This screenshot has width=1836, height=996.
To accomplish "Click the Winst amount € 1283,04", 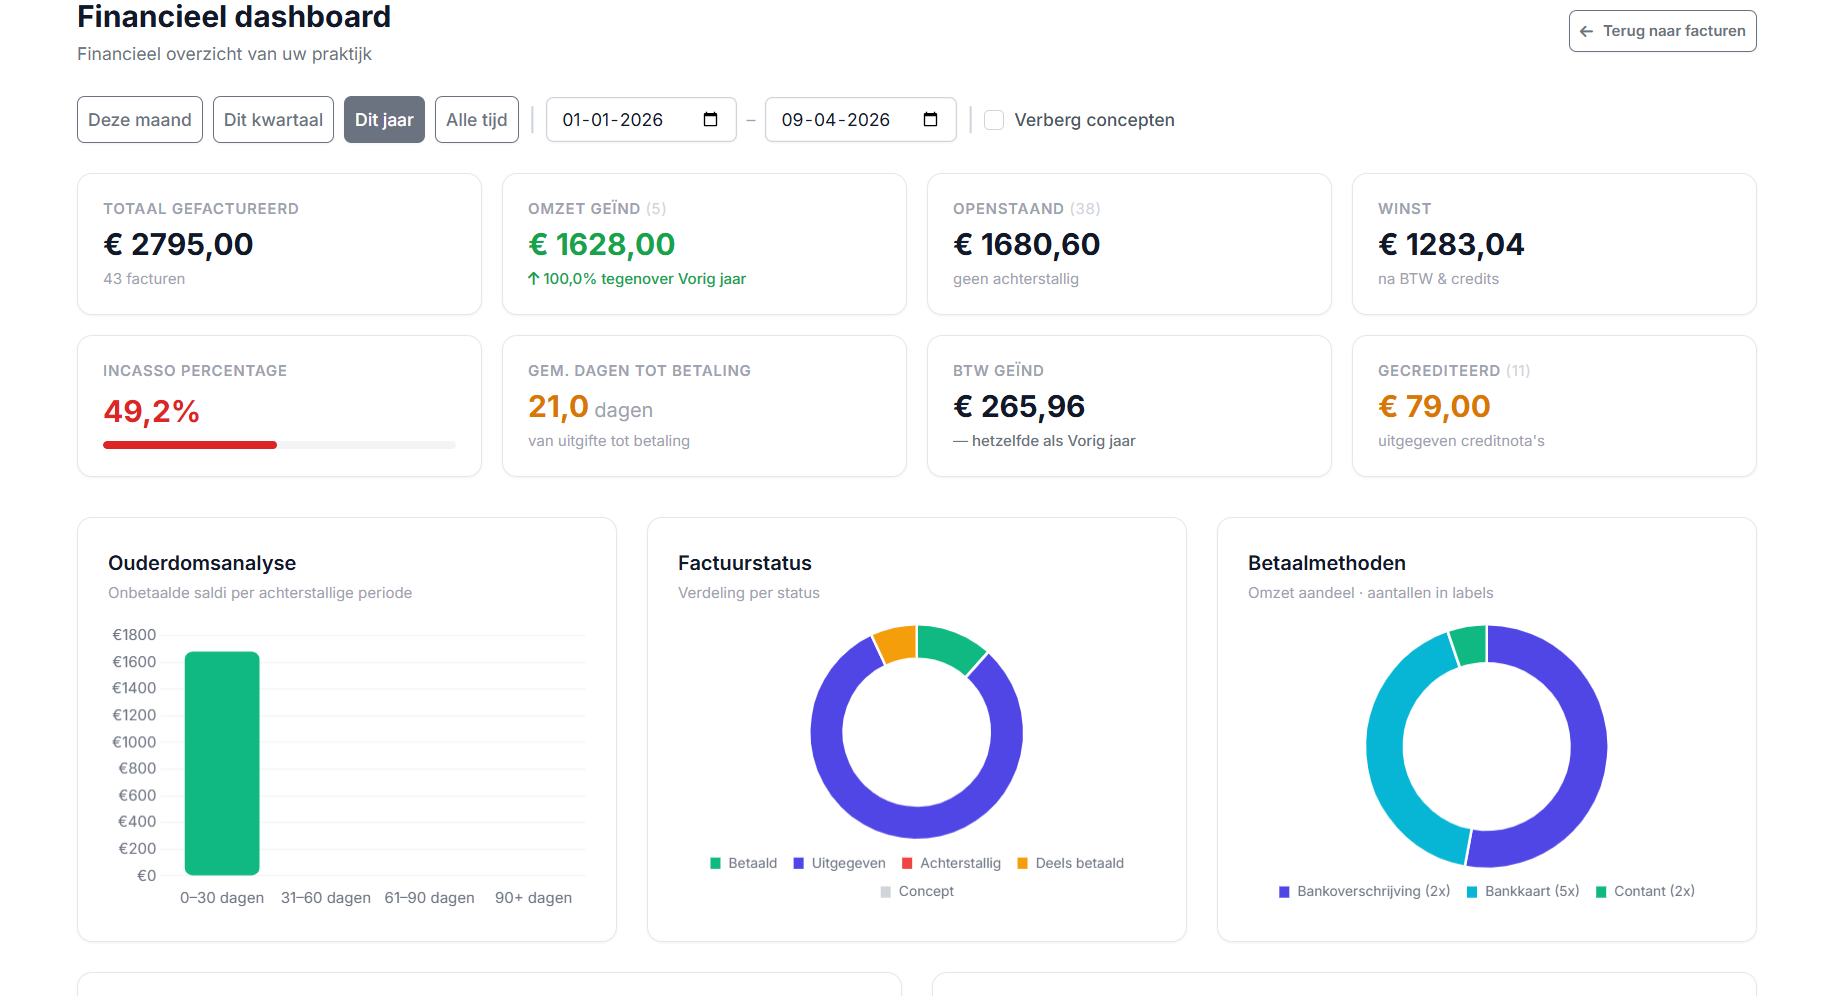I will [1451, 244].
